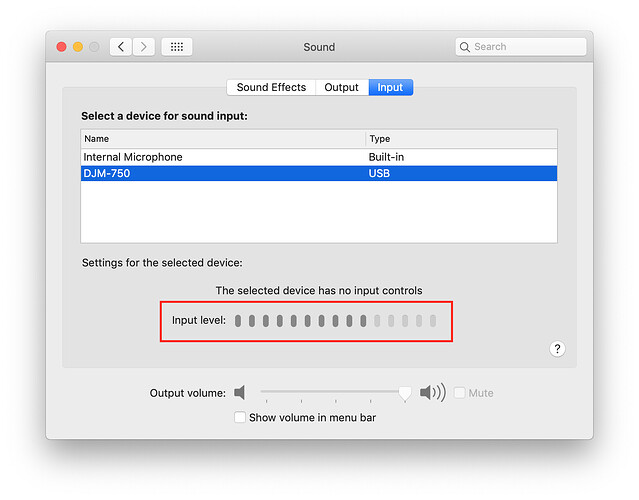Close the Sound preferences window
The image size is (639, 500).
pos(61,47)
